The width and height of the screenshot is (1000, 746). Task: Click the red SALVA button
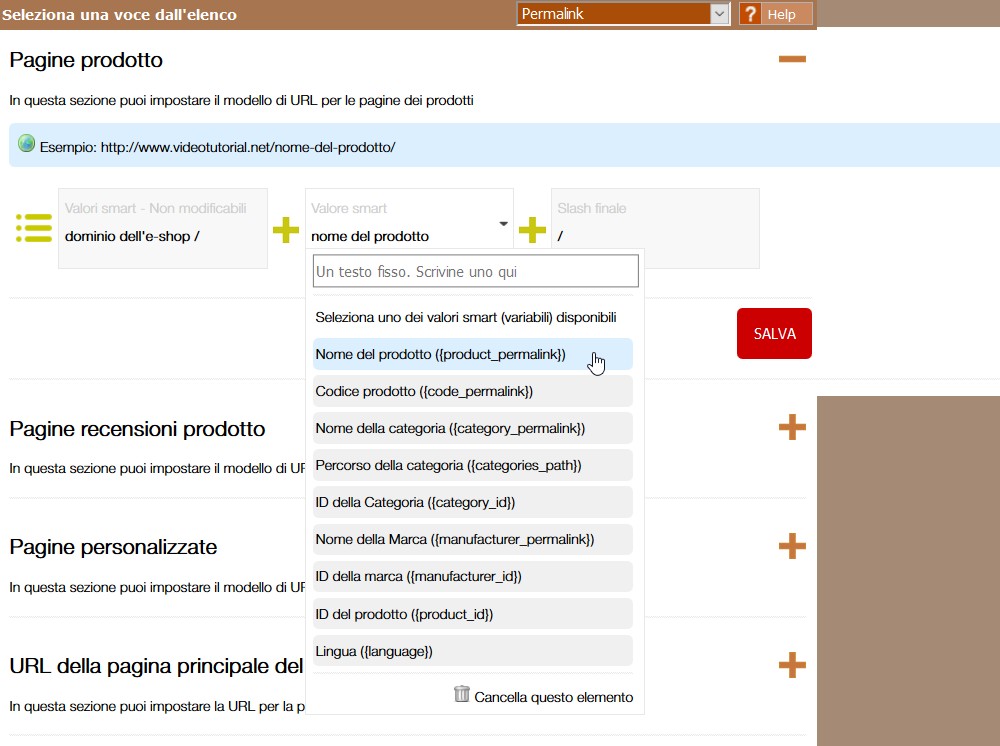click(774, 333)
